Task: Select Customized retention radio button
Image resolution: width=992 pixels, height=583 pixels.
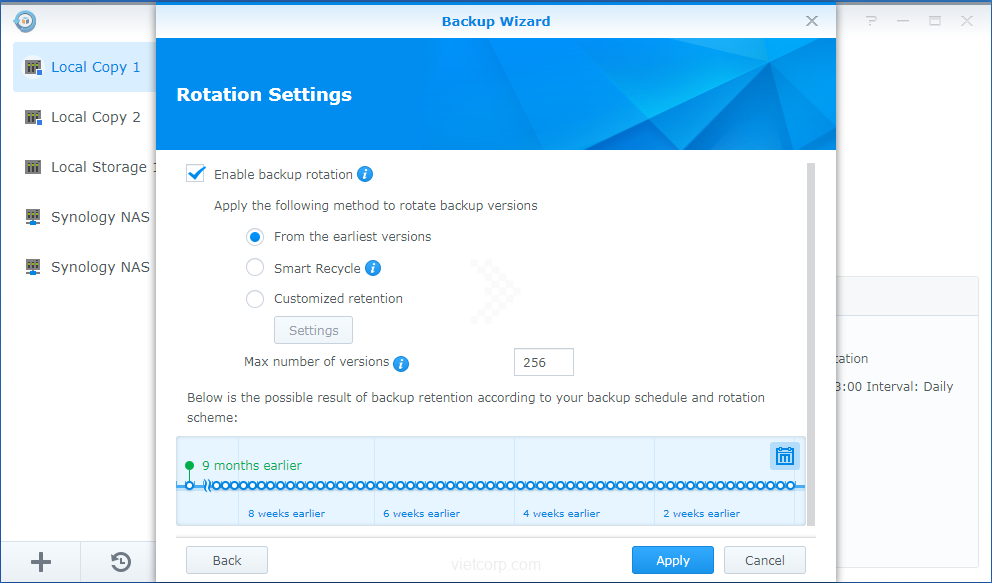Action: (x=255, y=299)
